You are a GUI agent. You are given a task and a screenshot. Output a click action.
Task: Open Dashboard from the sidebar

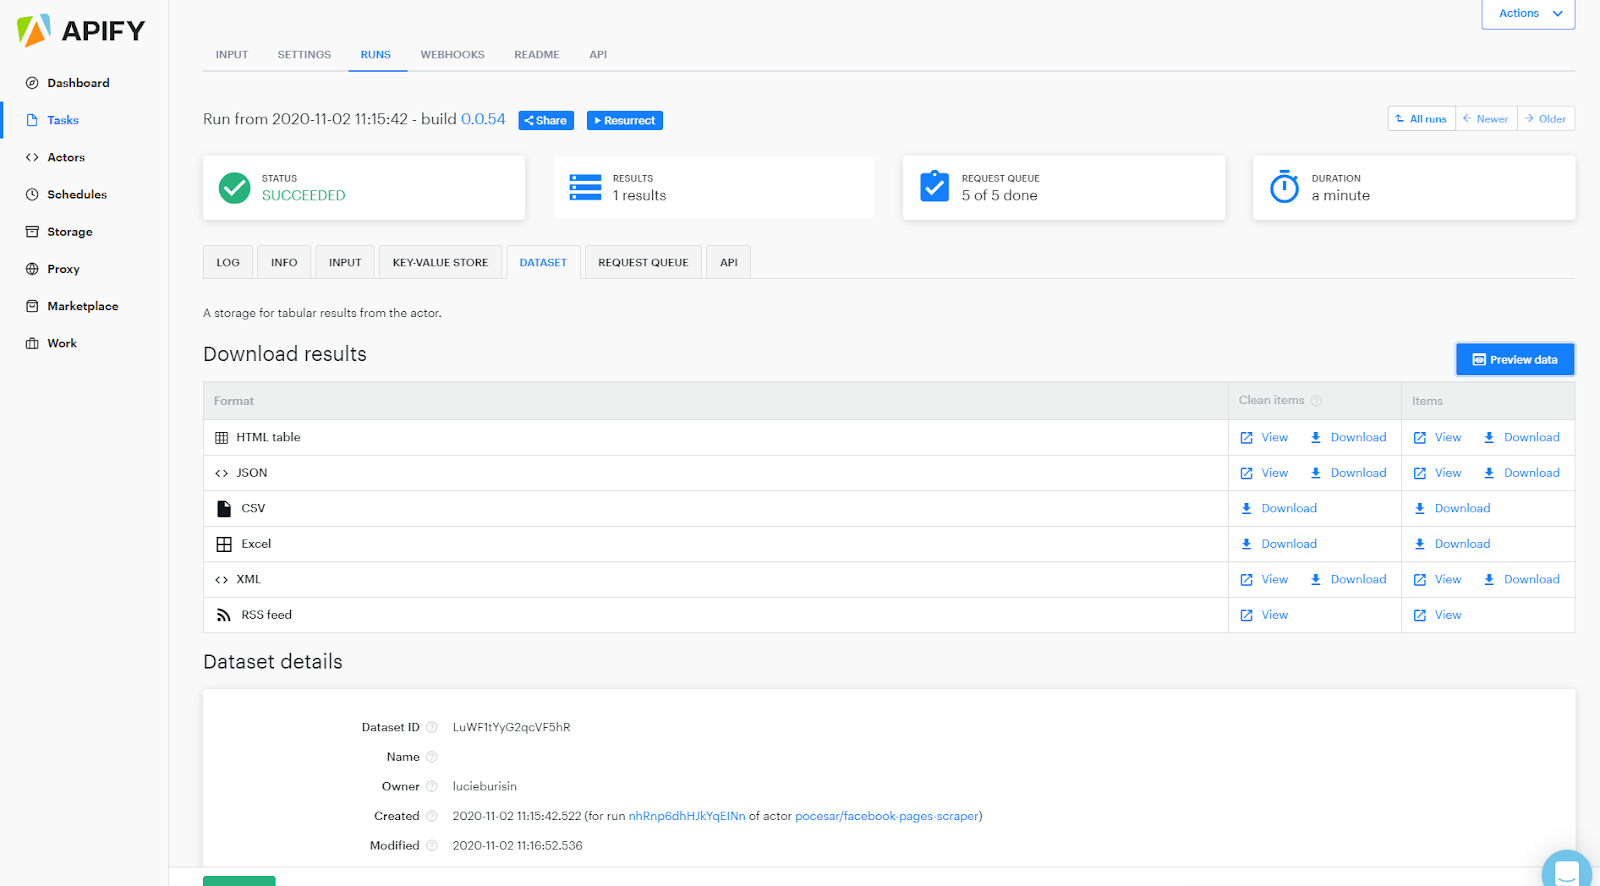pos(78,83)
